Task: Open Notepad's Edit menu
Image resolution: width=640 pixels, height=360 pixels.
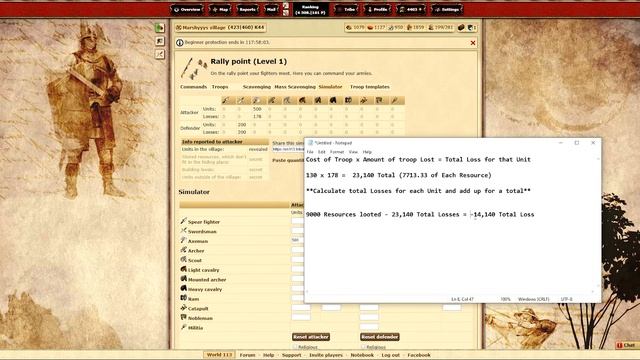Action: [322, 152]
